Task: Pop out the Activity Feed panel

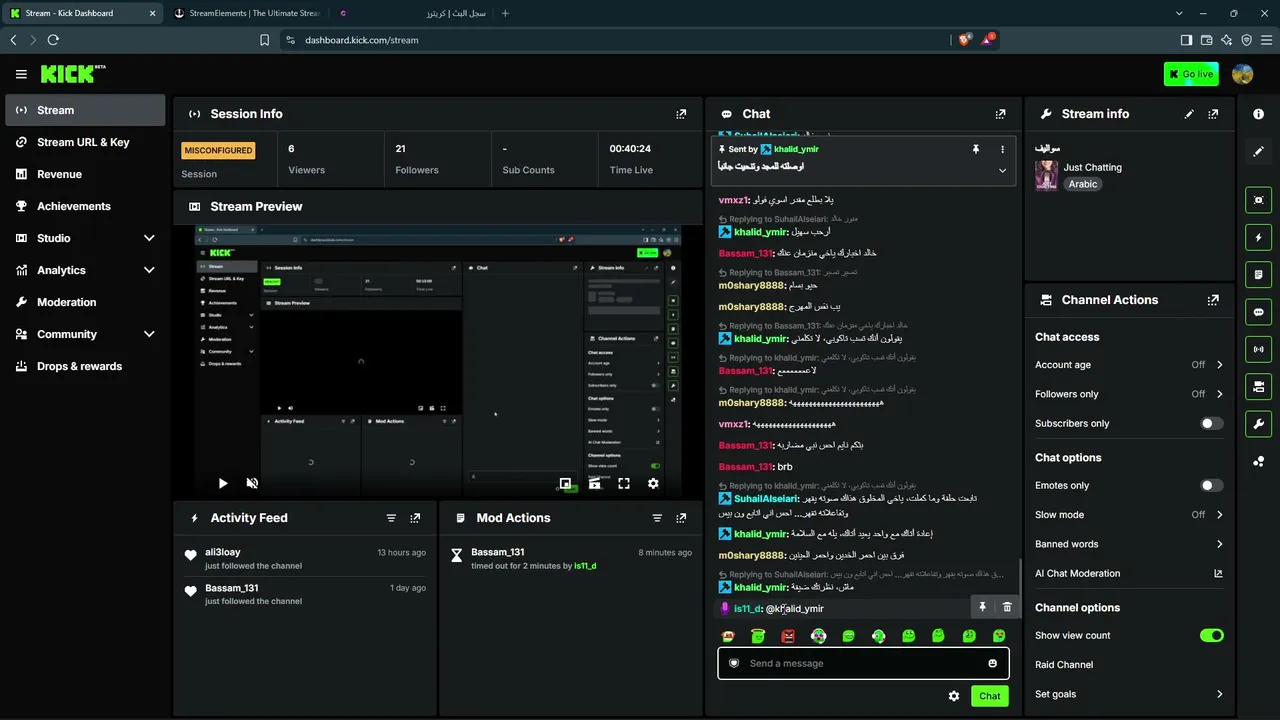Action: tap(415, 518)
